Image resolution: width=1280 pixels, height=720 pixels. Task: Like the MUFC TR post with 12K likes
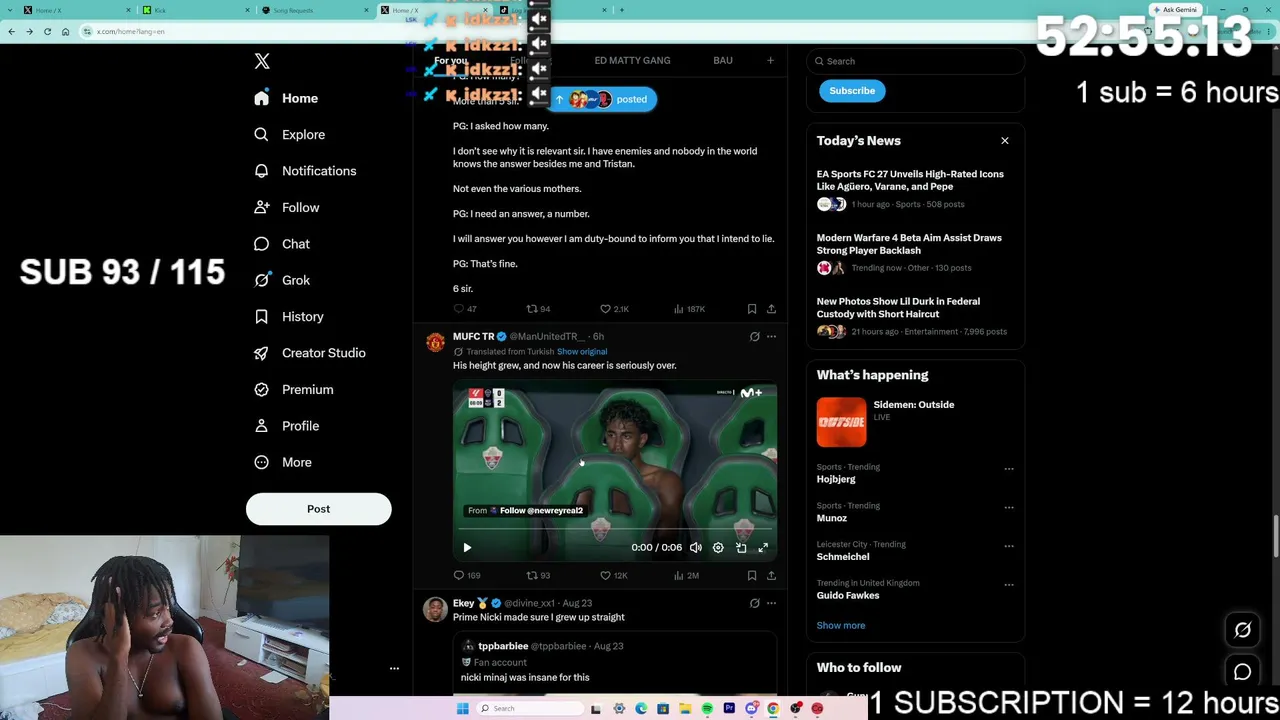[613, 575]
